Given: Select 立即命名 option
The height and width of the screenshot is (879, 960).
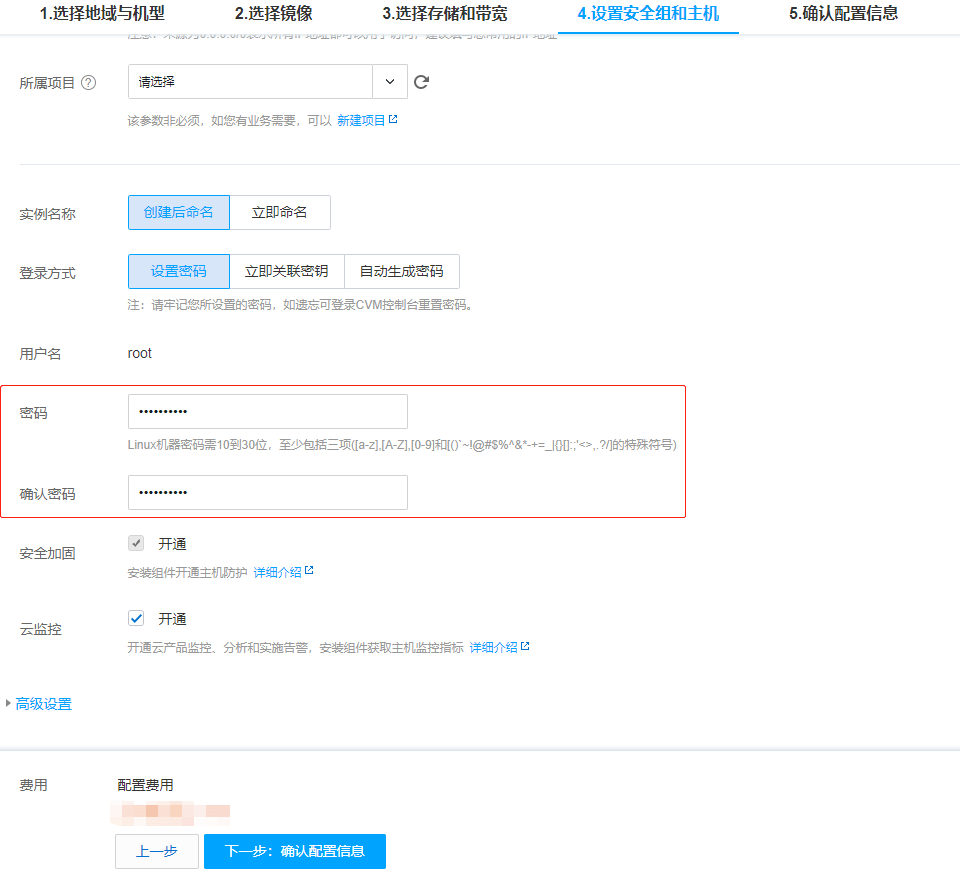Looking at the screenshot, I should point(280,212).
